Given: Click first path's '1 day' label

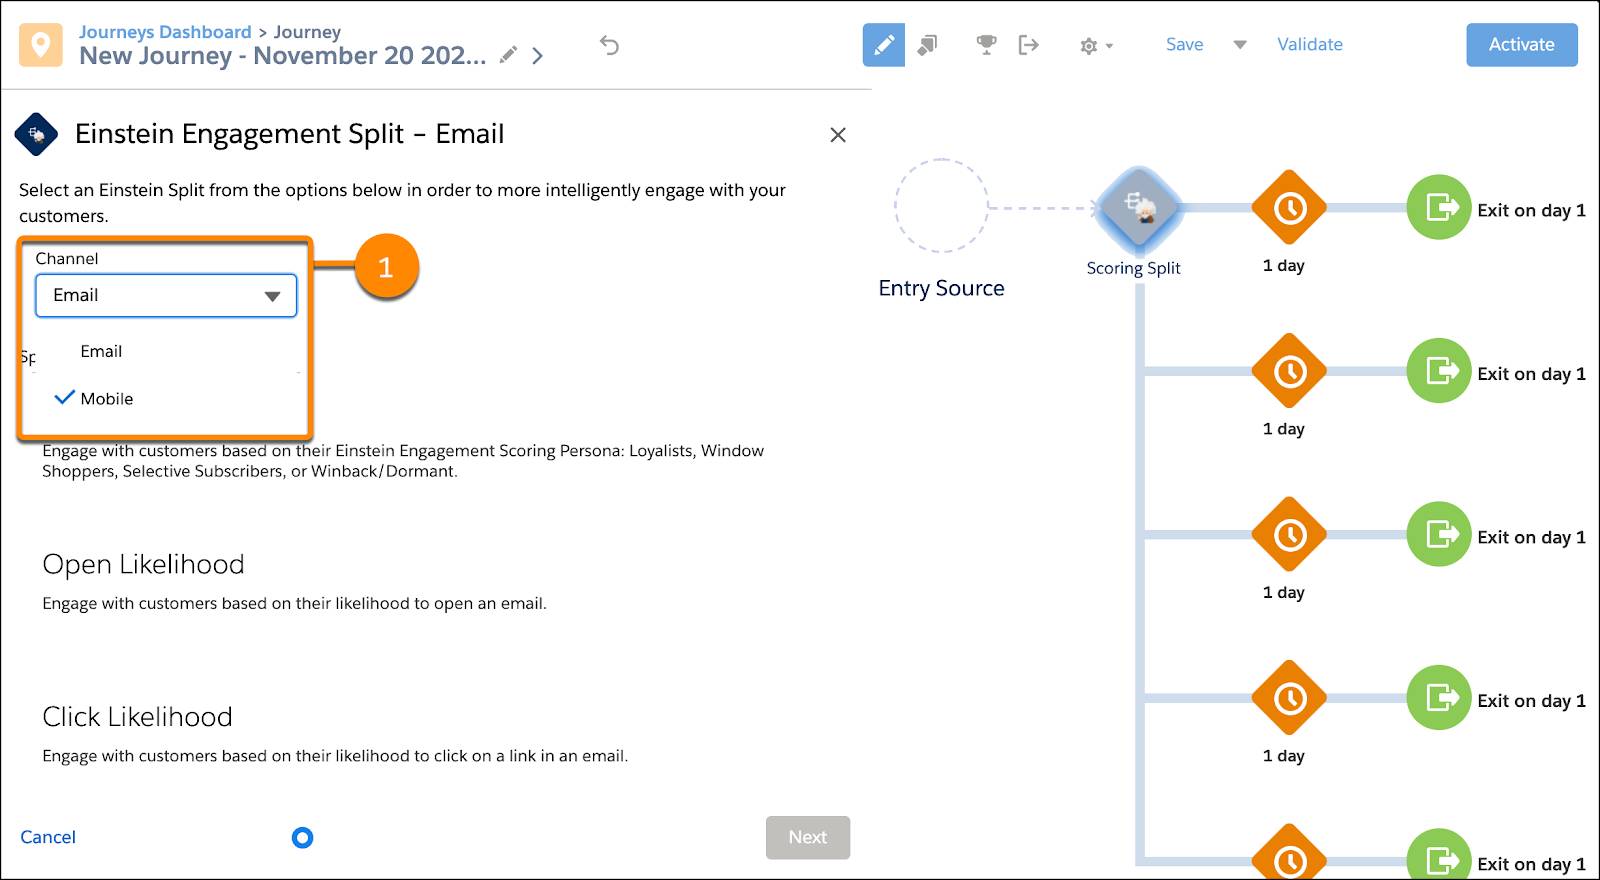Looking at the screenshot, I should pos(1283,266).
